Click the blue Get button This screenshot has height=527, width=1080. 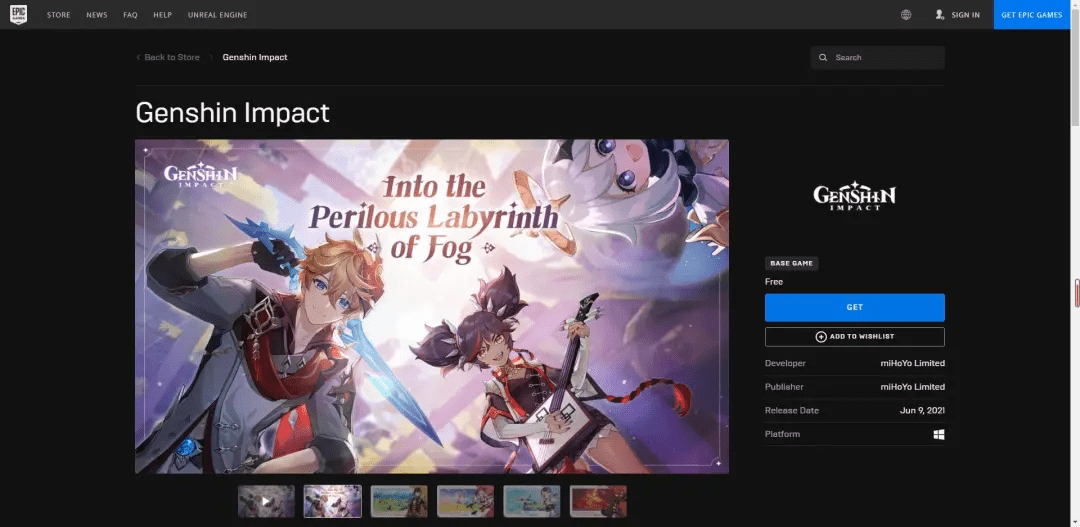point(855,307)
